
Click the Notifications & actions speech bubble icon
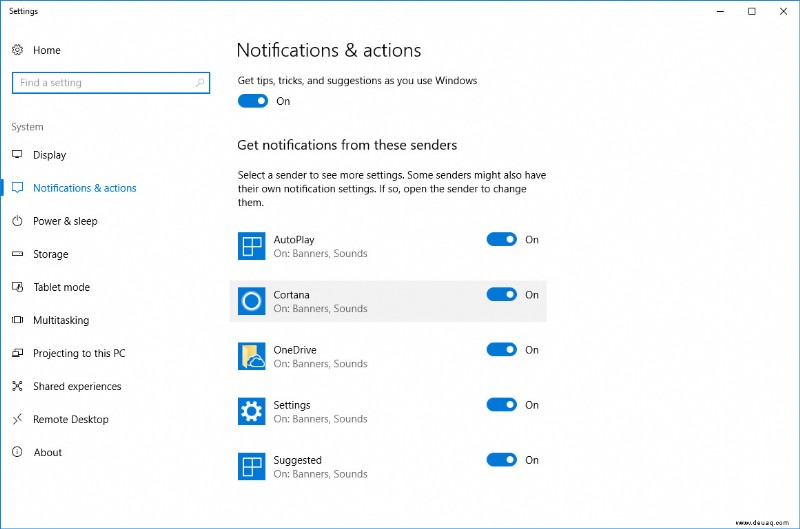point(17,188)
